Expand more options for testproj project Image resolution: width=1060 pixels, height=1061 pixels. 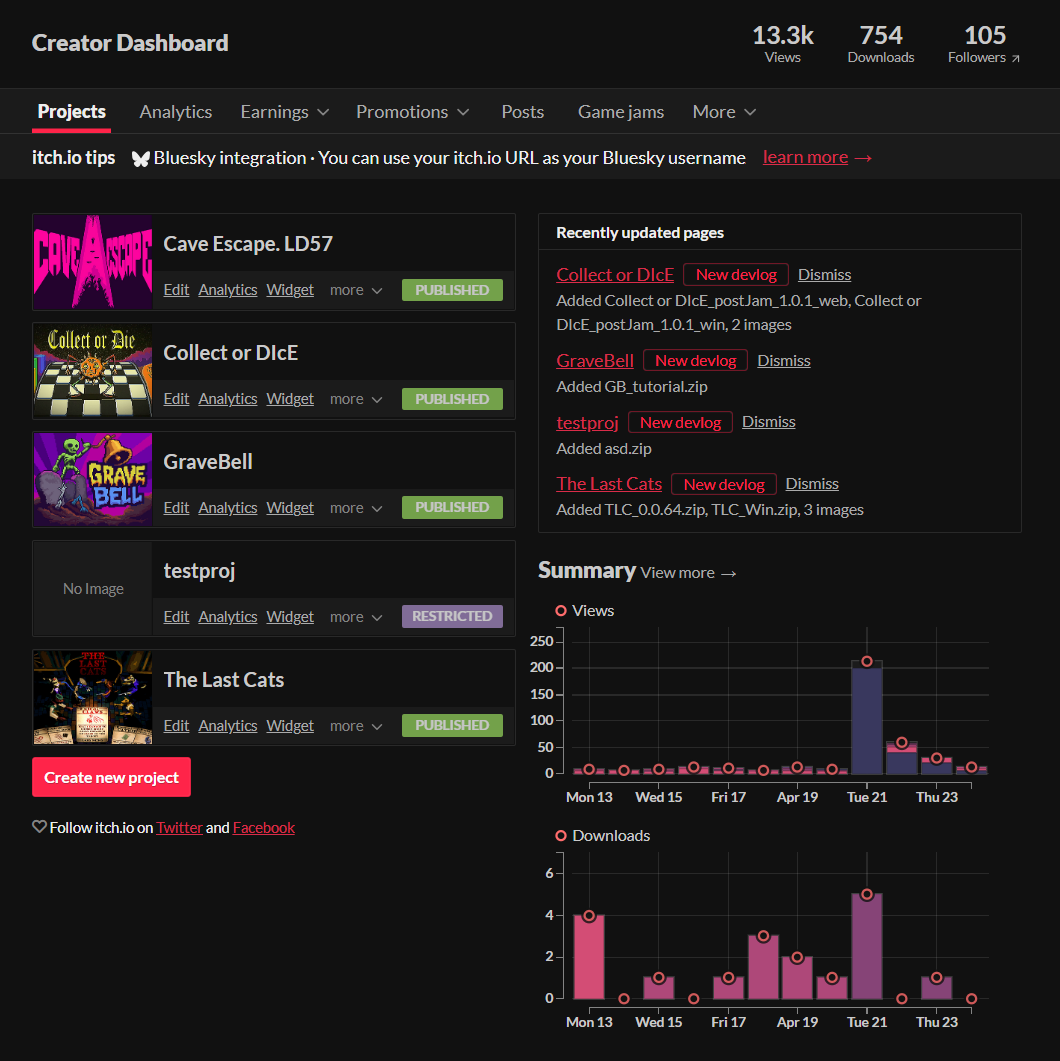pos(356,617)
